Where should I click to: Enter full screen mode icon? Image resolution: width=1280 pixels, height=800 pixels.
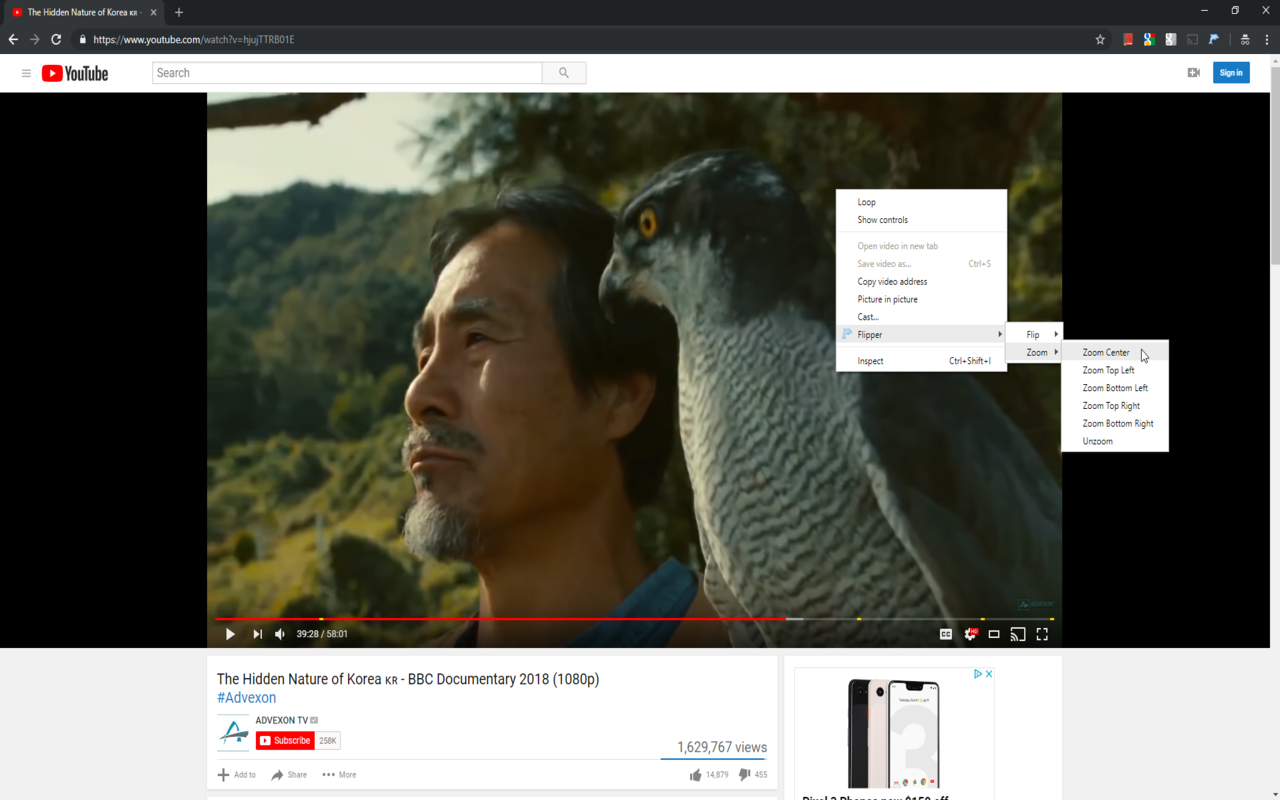click(1042, 634)
